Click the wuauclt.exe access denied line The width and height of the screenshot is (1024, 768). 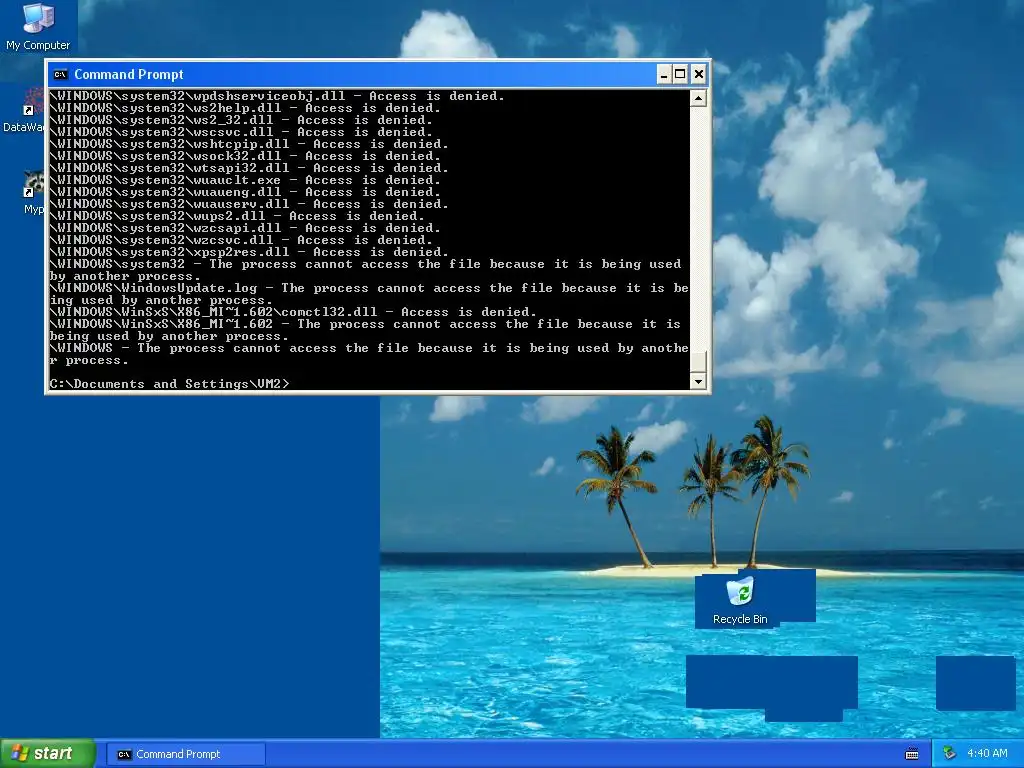click(x=245, y=180)
